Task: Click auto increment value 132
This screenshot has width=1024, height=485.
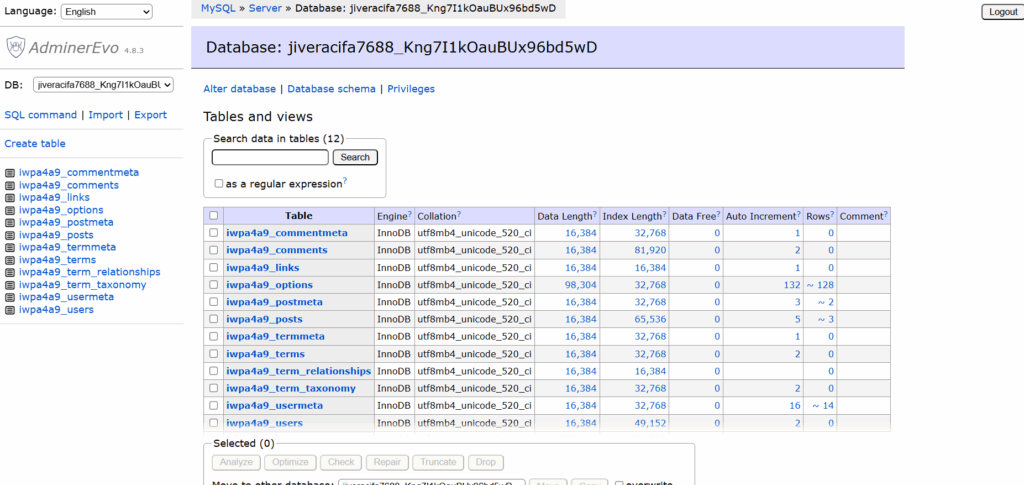Action: [792, 285]
